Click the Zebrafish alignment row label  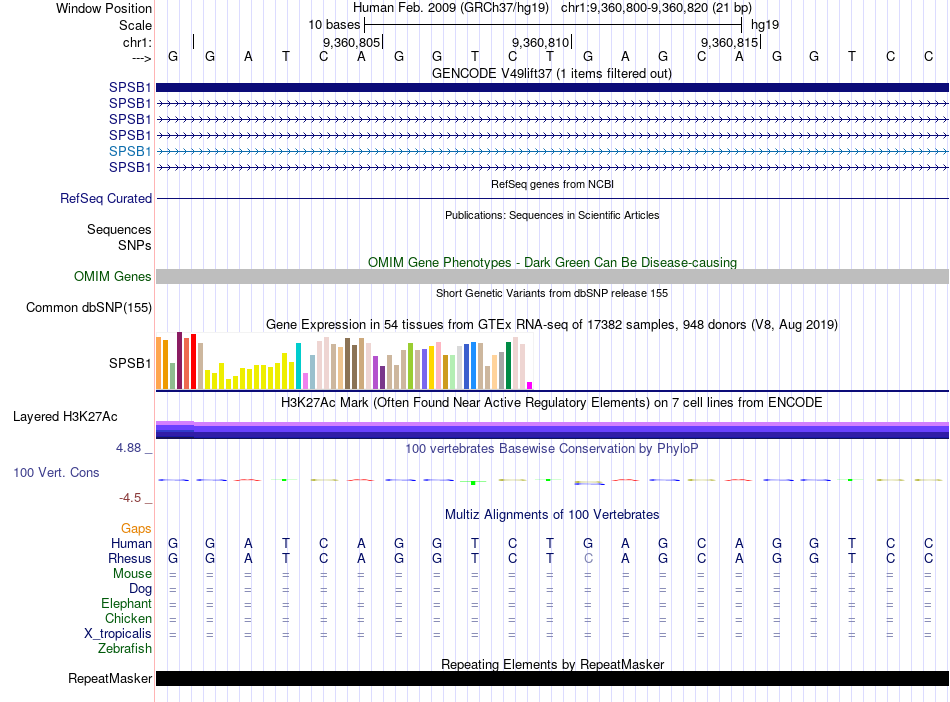(x=125, y=649)
